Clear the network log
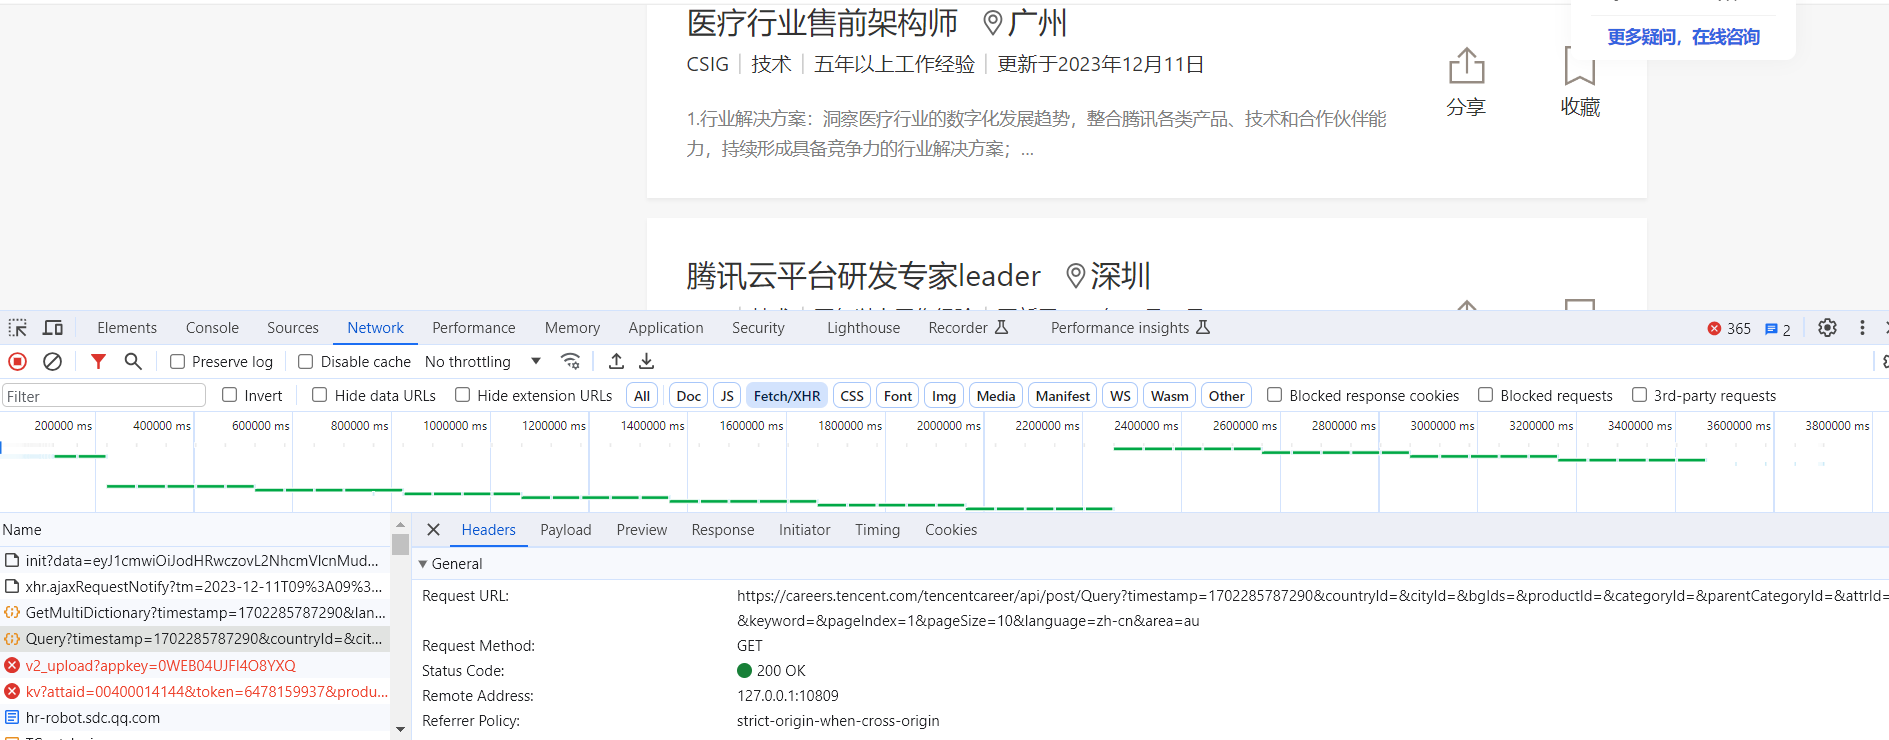The height and width of the screenshot is (740, 1889). pyautogui.click(x=53, y=361)
